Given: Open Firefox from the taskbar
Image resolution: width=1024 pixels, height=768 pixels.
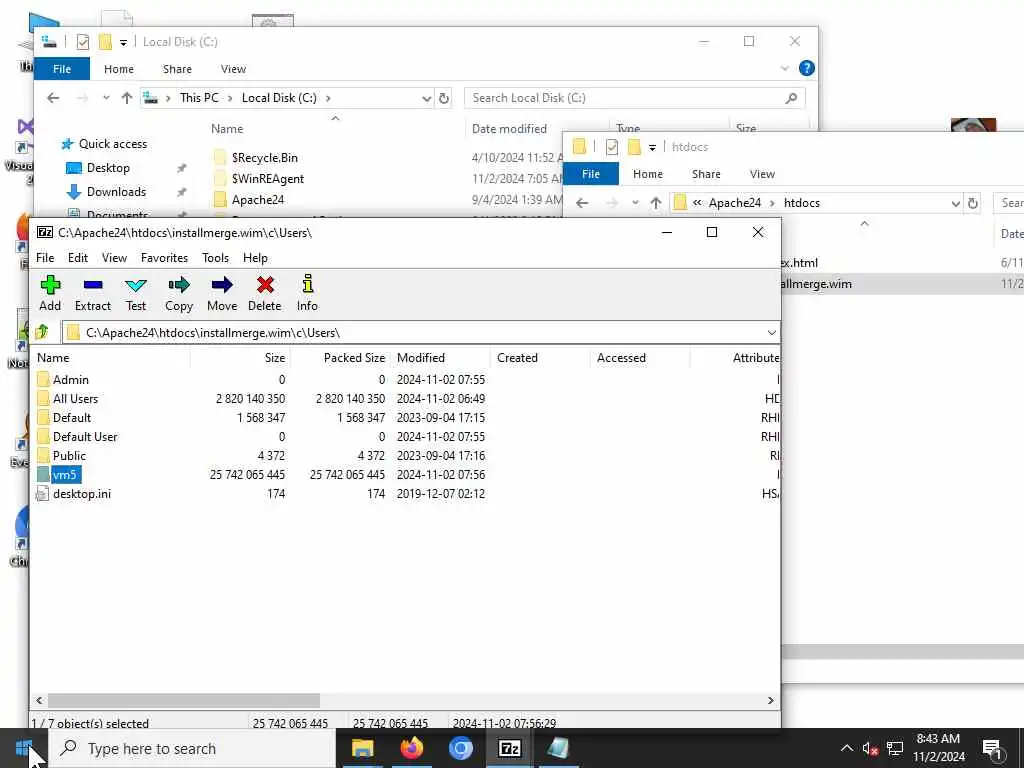Looking at the screenshot, I should (411, 748).
